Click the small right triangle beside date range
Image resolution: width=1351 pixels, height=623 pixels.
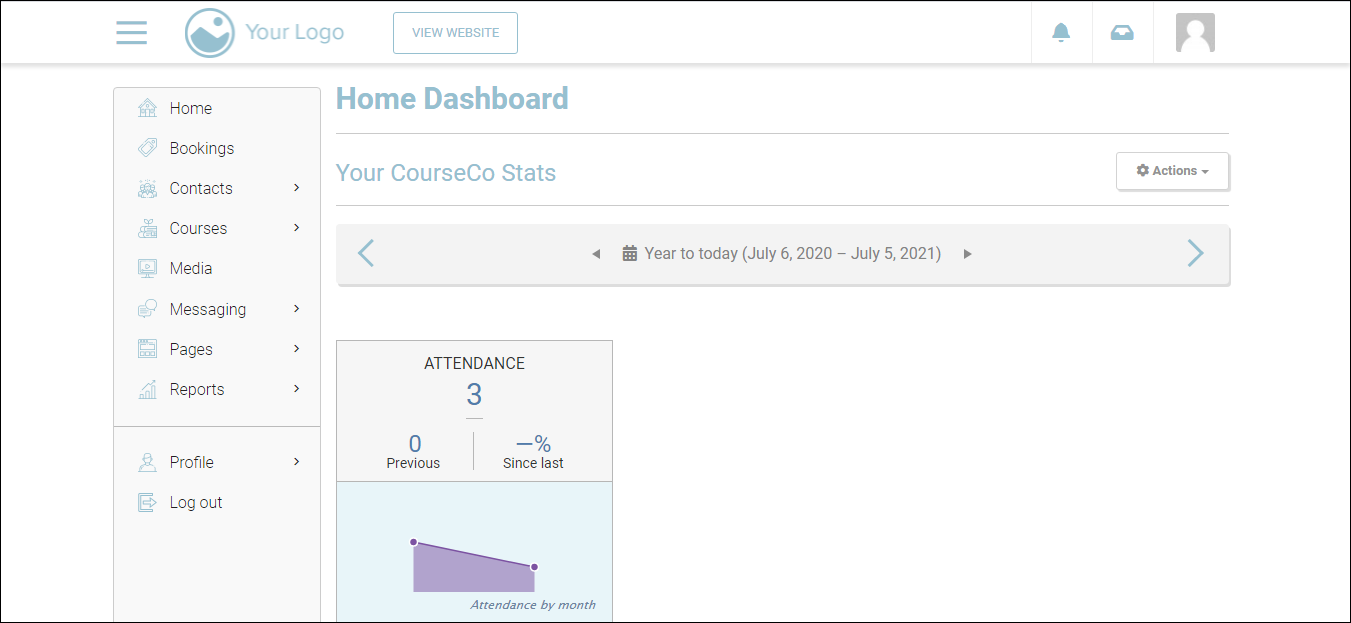pyautogui.click(x=967, y=254)
